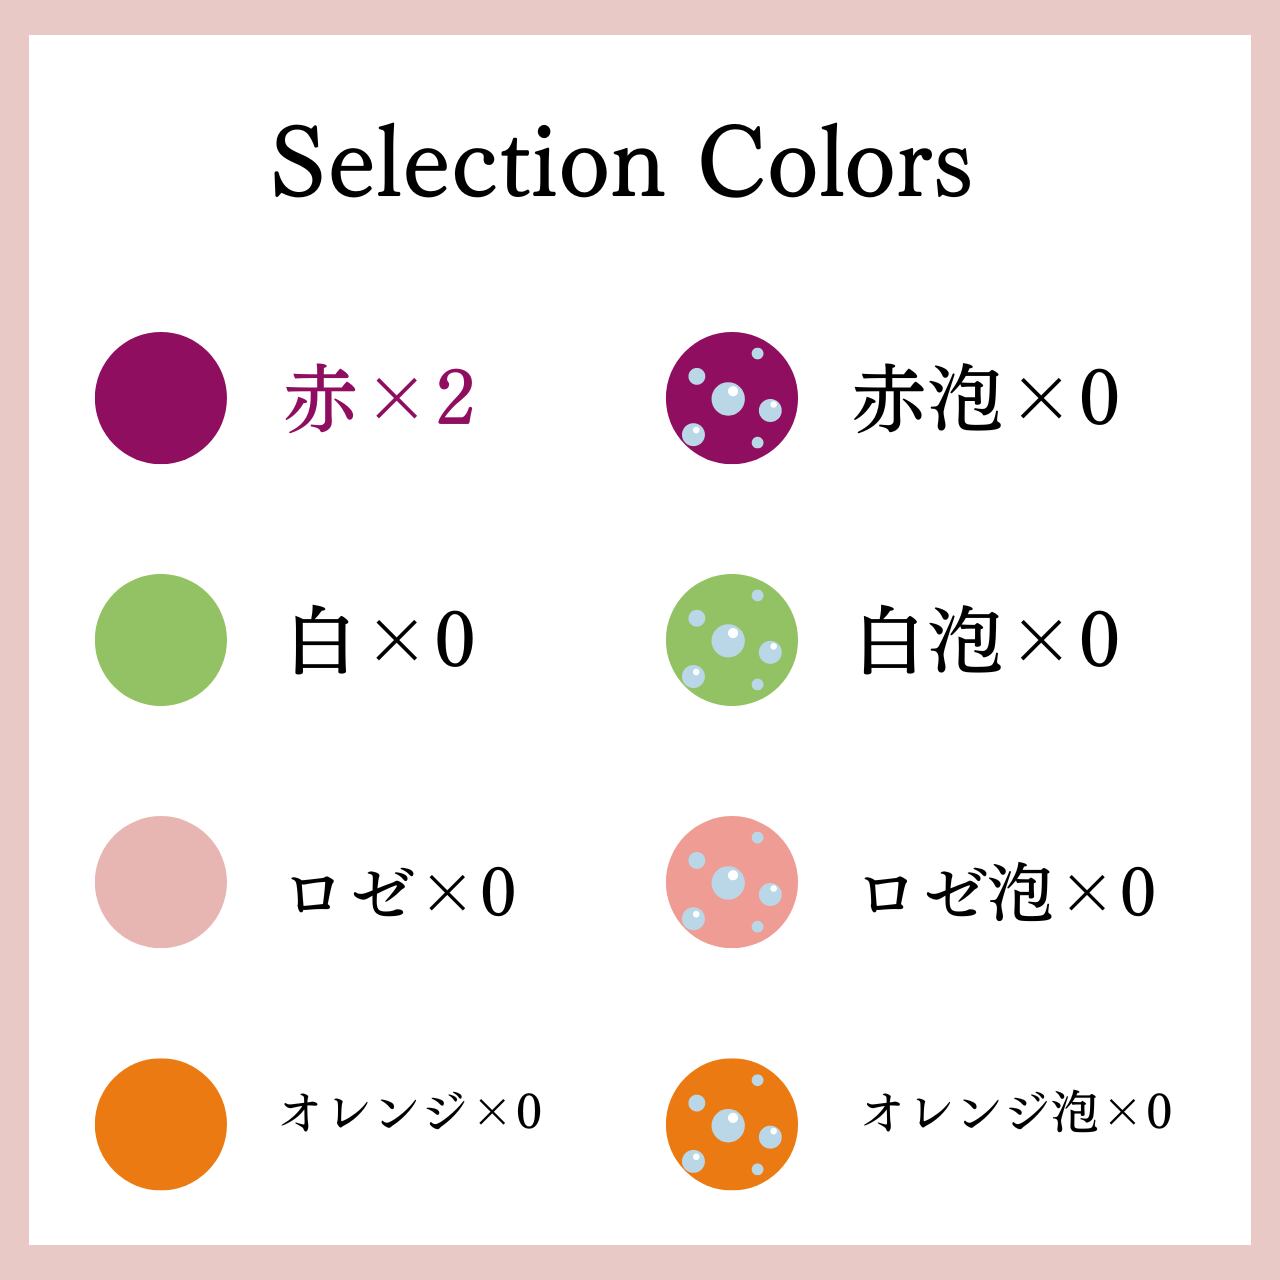The width and height of the screenshot is (1280, 1280).
Task: Click the large center bubble in green sparkling icon
Action: coord(728,640)
